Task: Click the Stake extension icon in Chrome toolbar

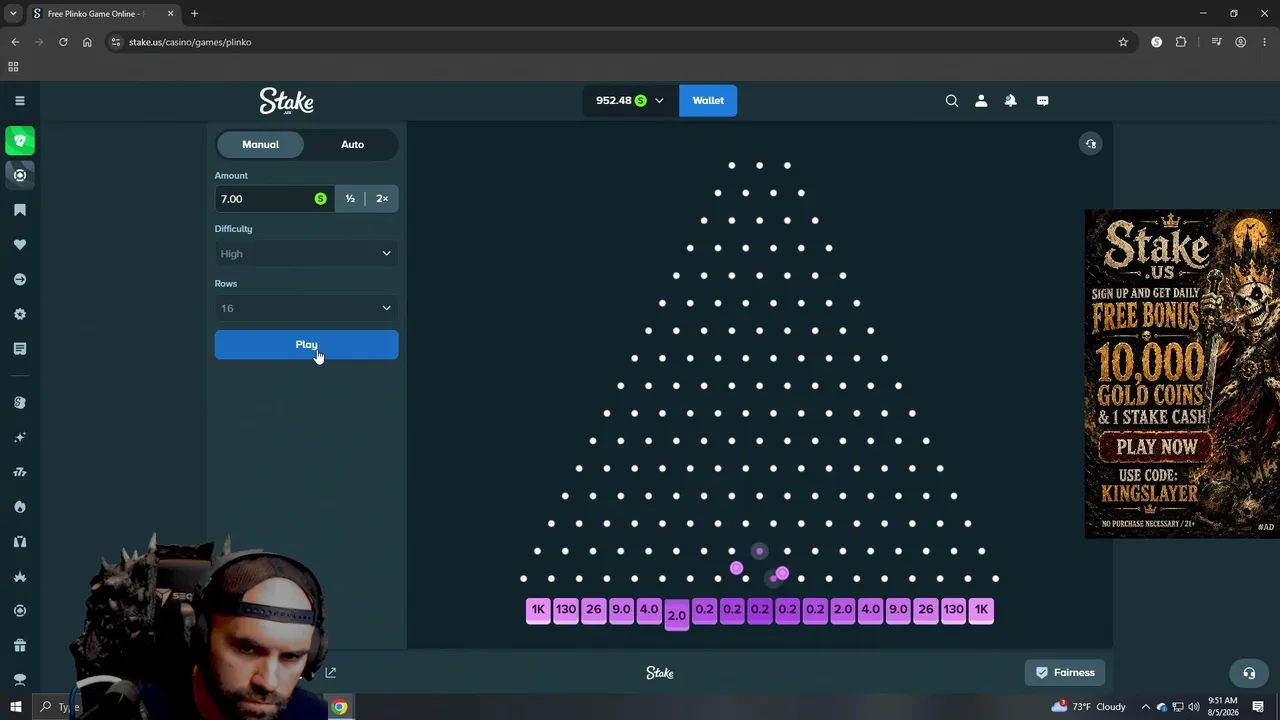Action: click(1157, 42)
